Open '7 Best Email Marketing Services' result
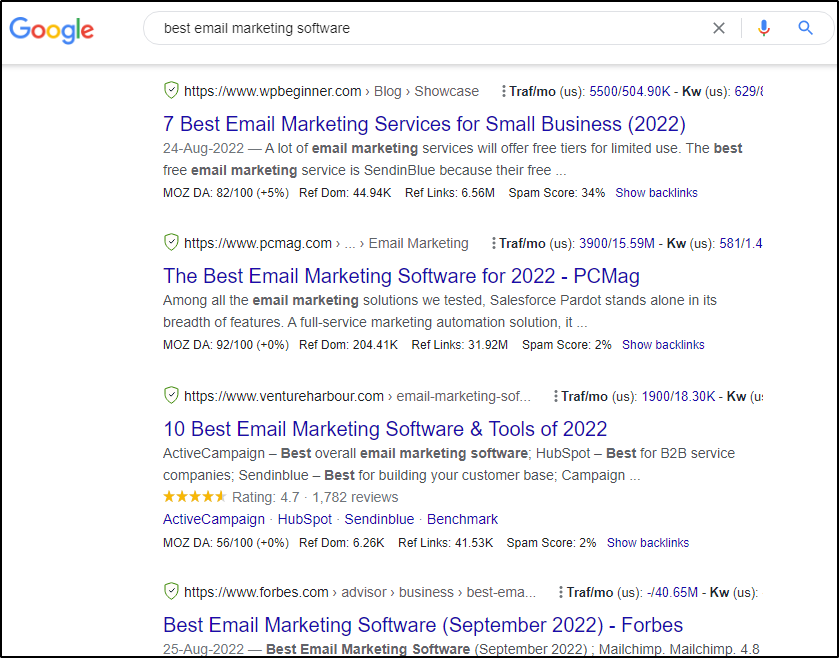The width and height of the screenshot is (839, 658). pos(424,124)
